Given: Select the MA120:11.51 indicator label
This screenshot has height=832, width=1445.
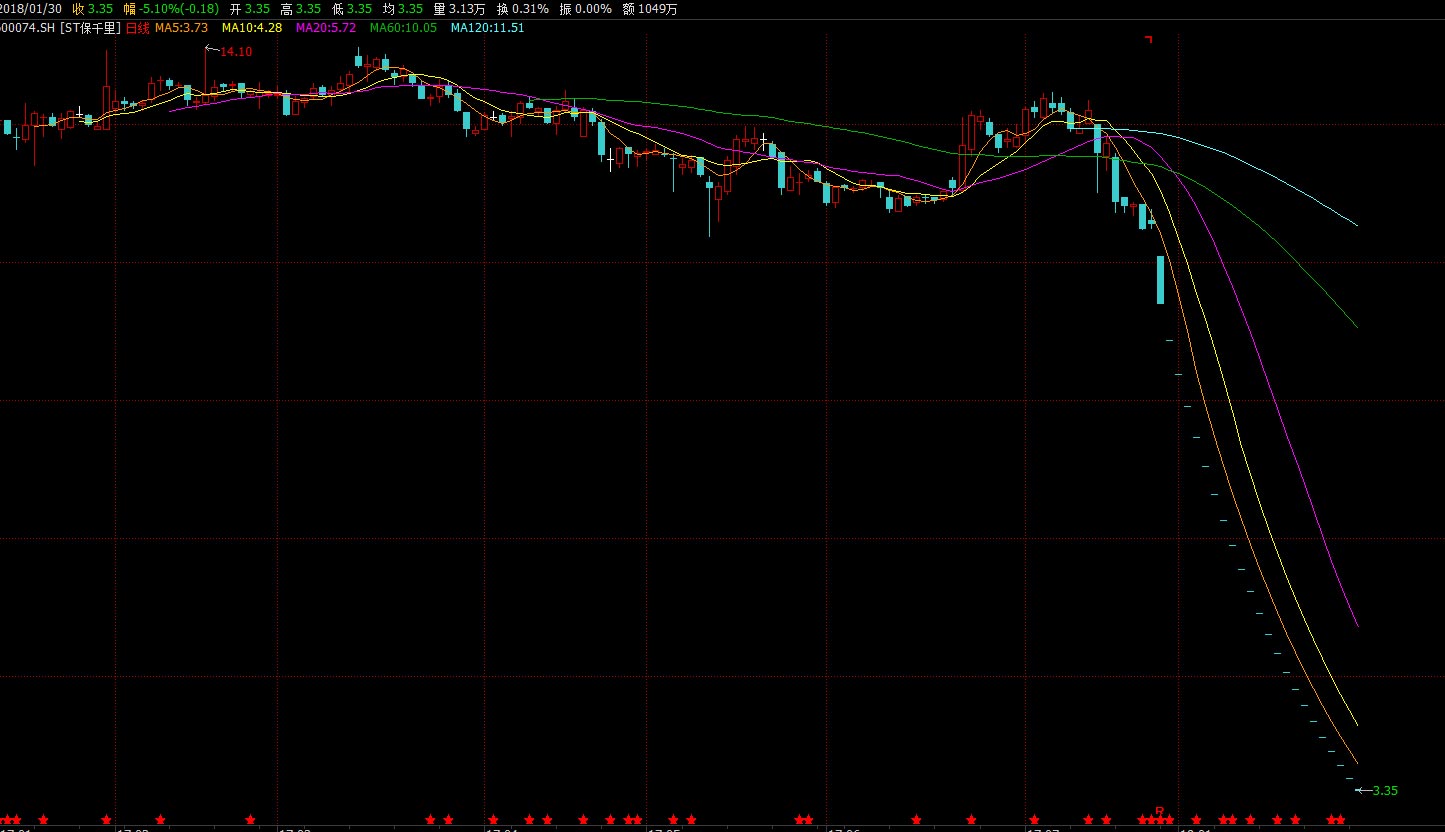Looking at the screenshot, I should [x=487, y=28].
